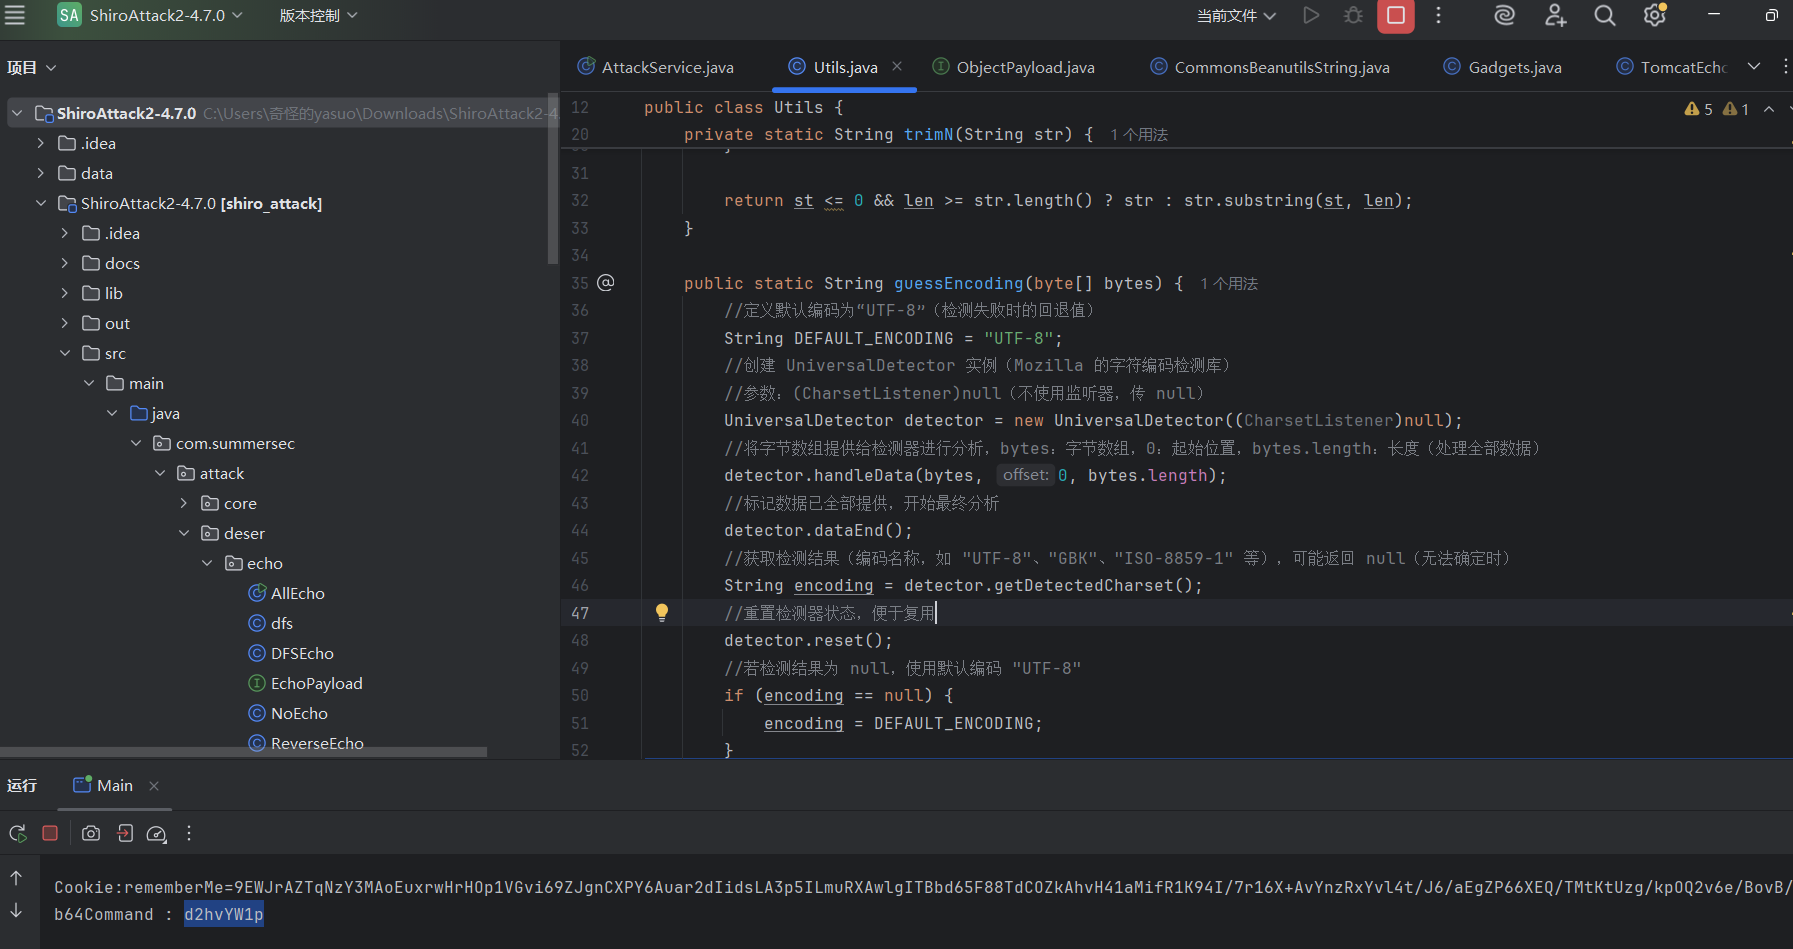This screenshot has height=949, width=1793.
Task: Switch to the Gadgets.java editor tab
Action: [1513, 67]
